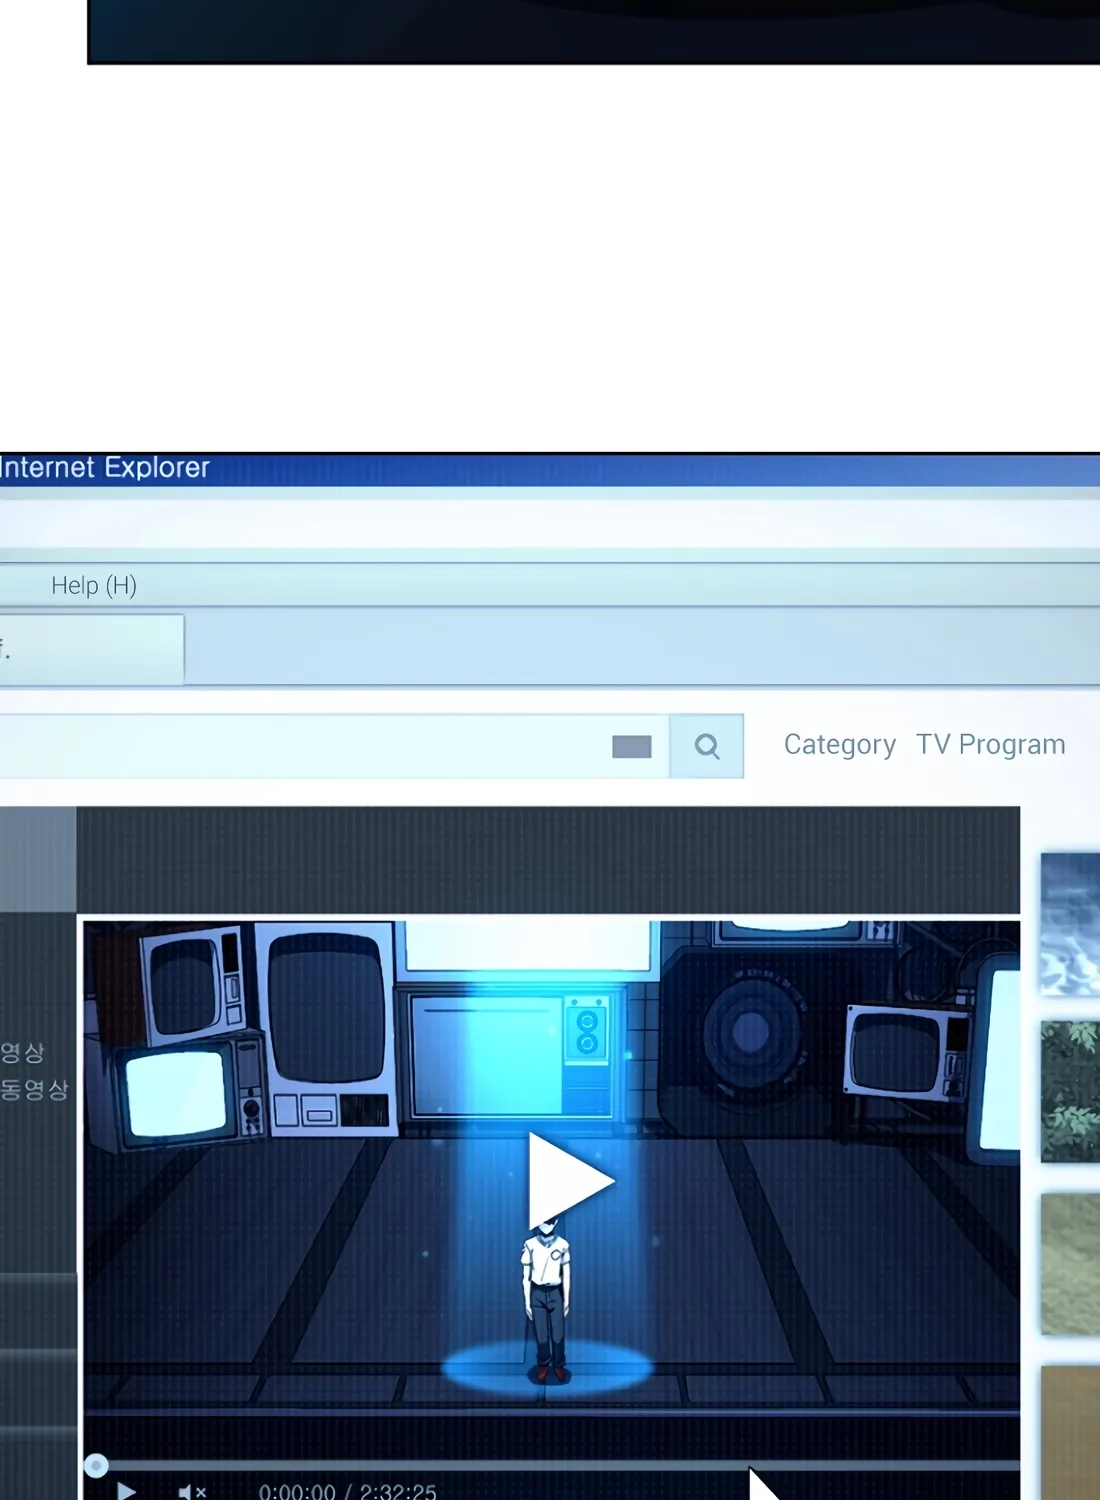Click the magnifying glass search button
Viewport: 1100px width, 1500px height.
click(706, 746)
